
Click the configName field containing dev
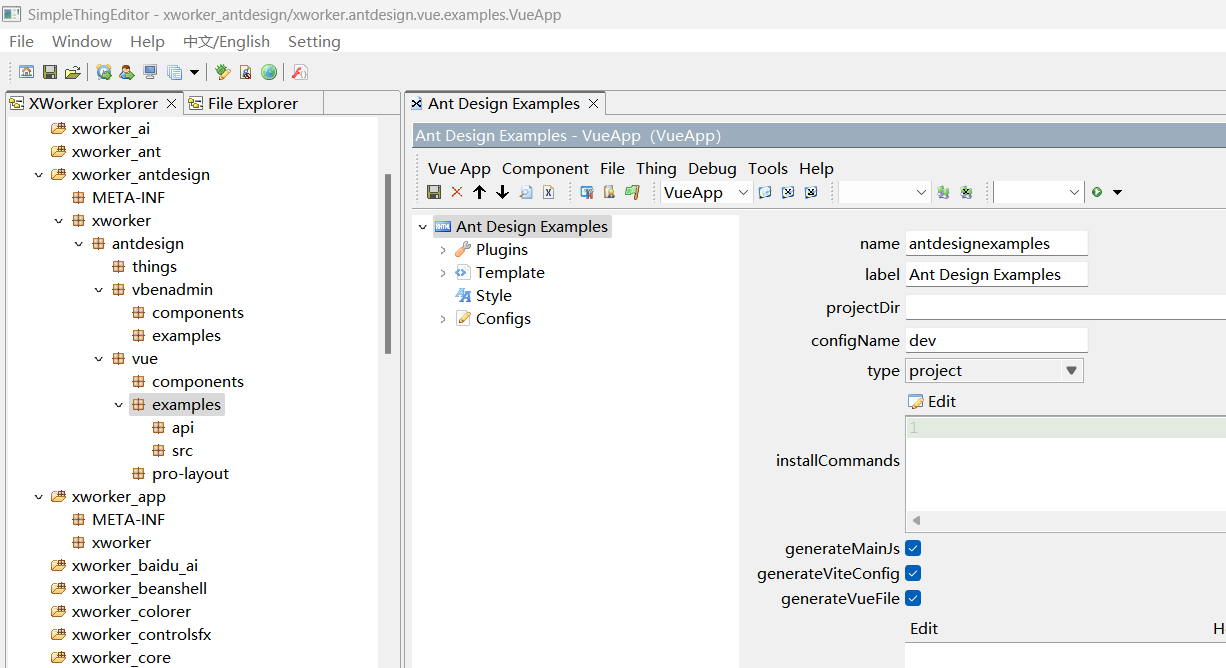coord(996,341)
